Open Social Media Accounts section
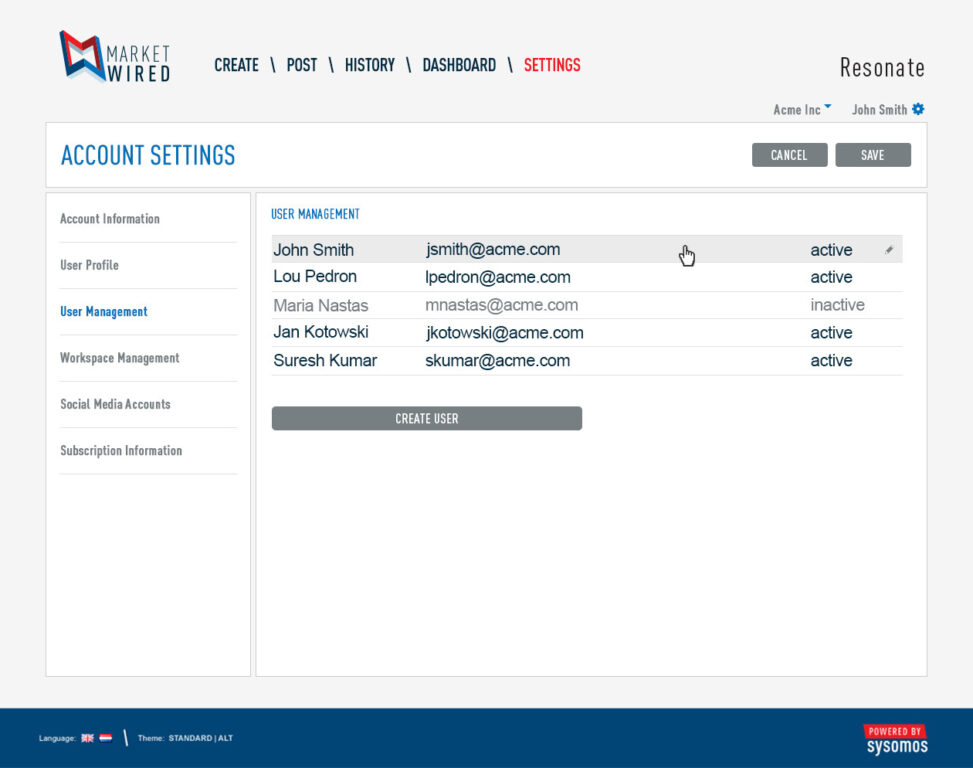Viewport: 973px width, 768px height. pos(115,404)
